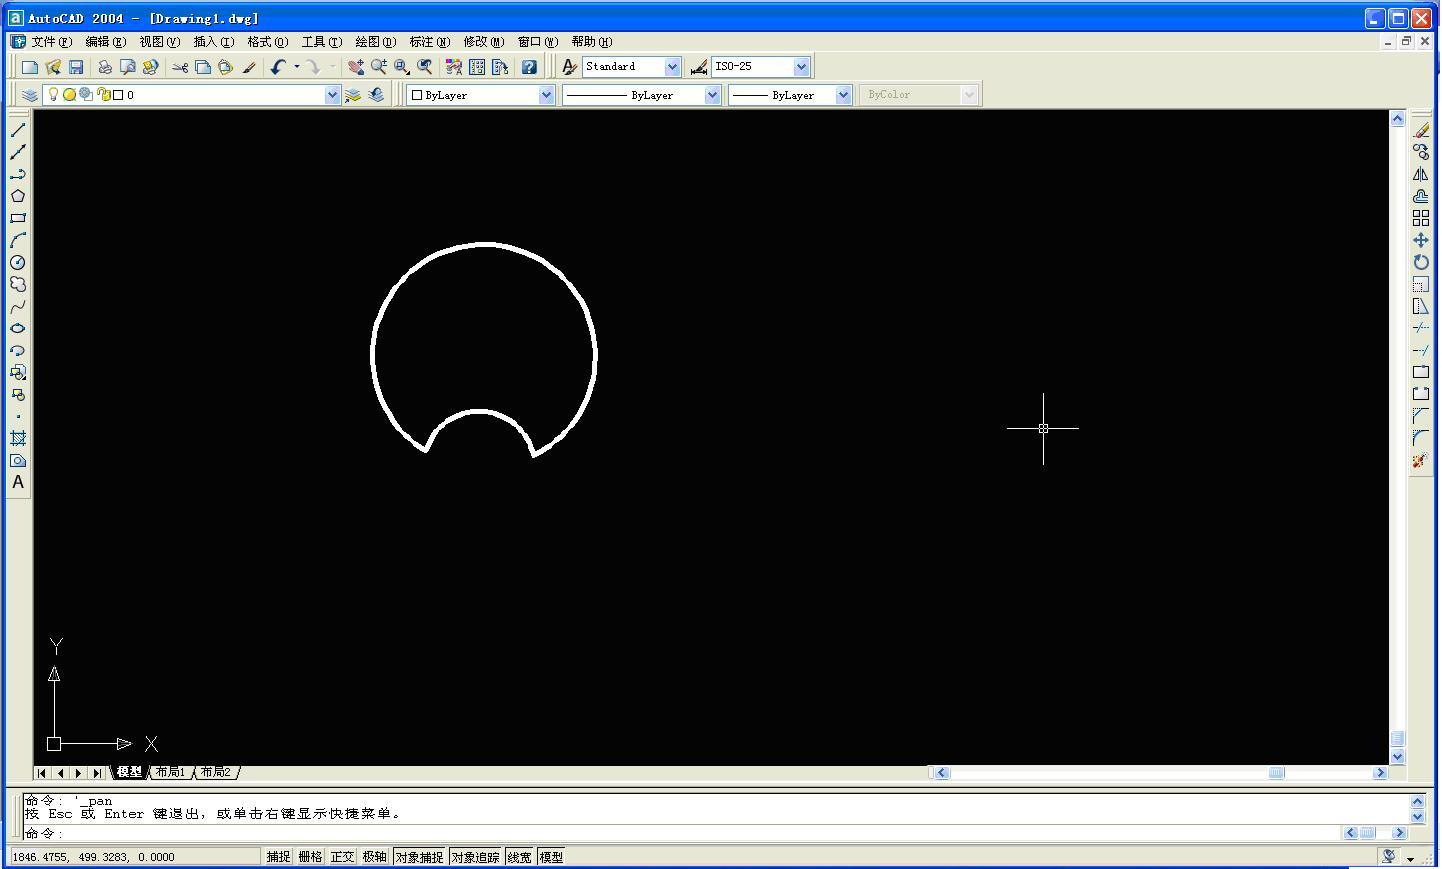Select the Hatch tool
This screenshot has height=869, width=1442.
click(18, 438)
